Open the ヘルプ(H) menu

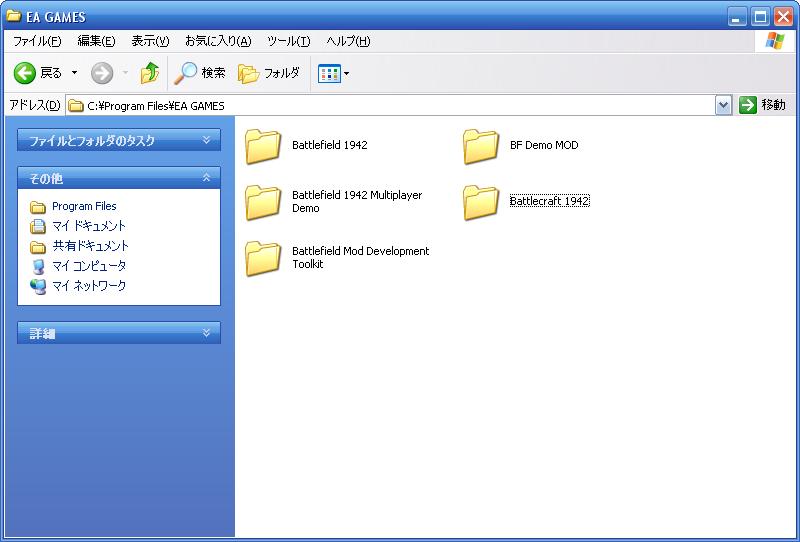[348, 41]
